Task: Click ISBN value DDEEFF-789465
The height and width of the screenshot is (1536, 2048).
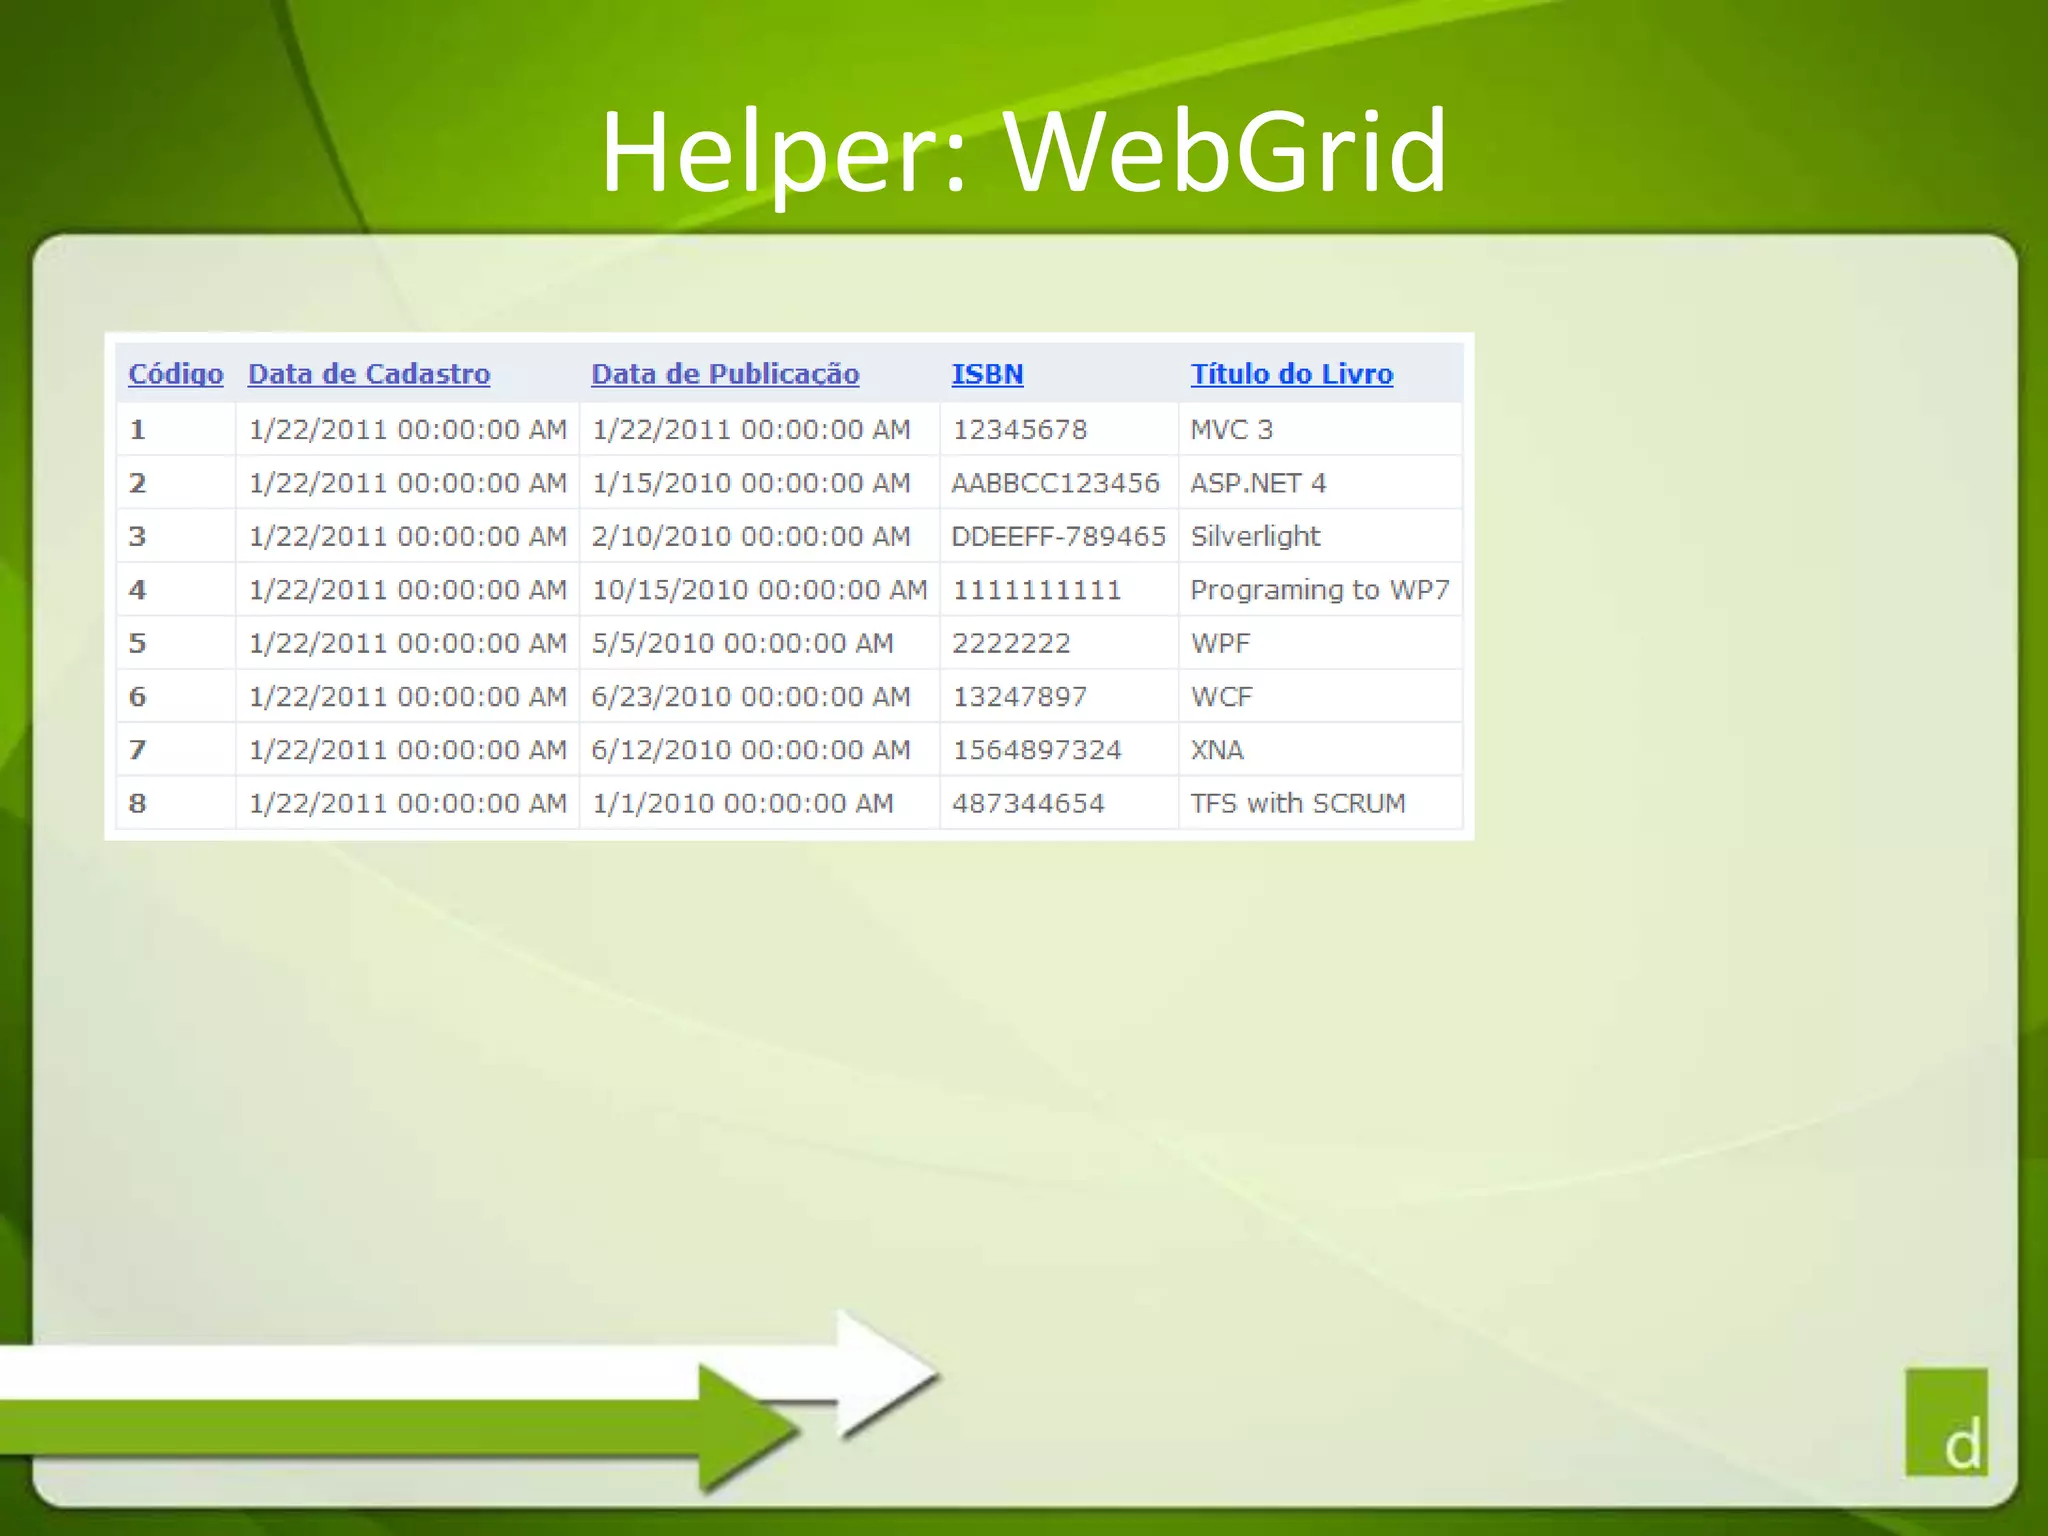Action: (1058, 537)
